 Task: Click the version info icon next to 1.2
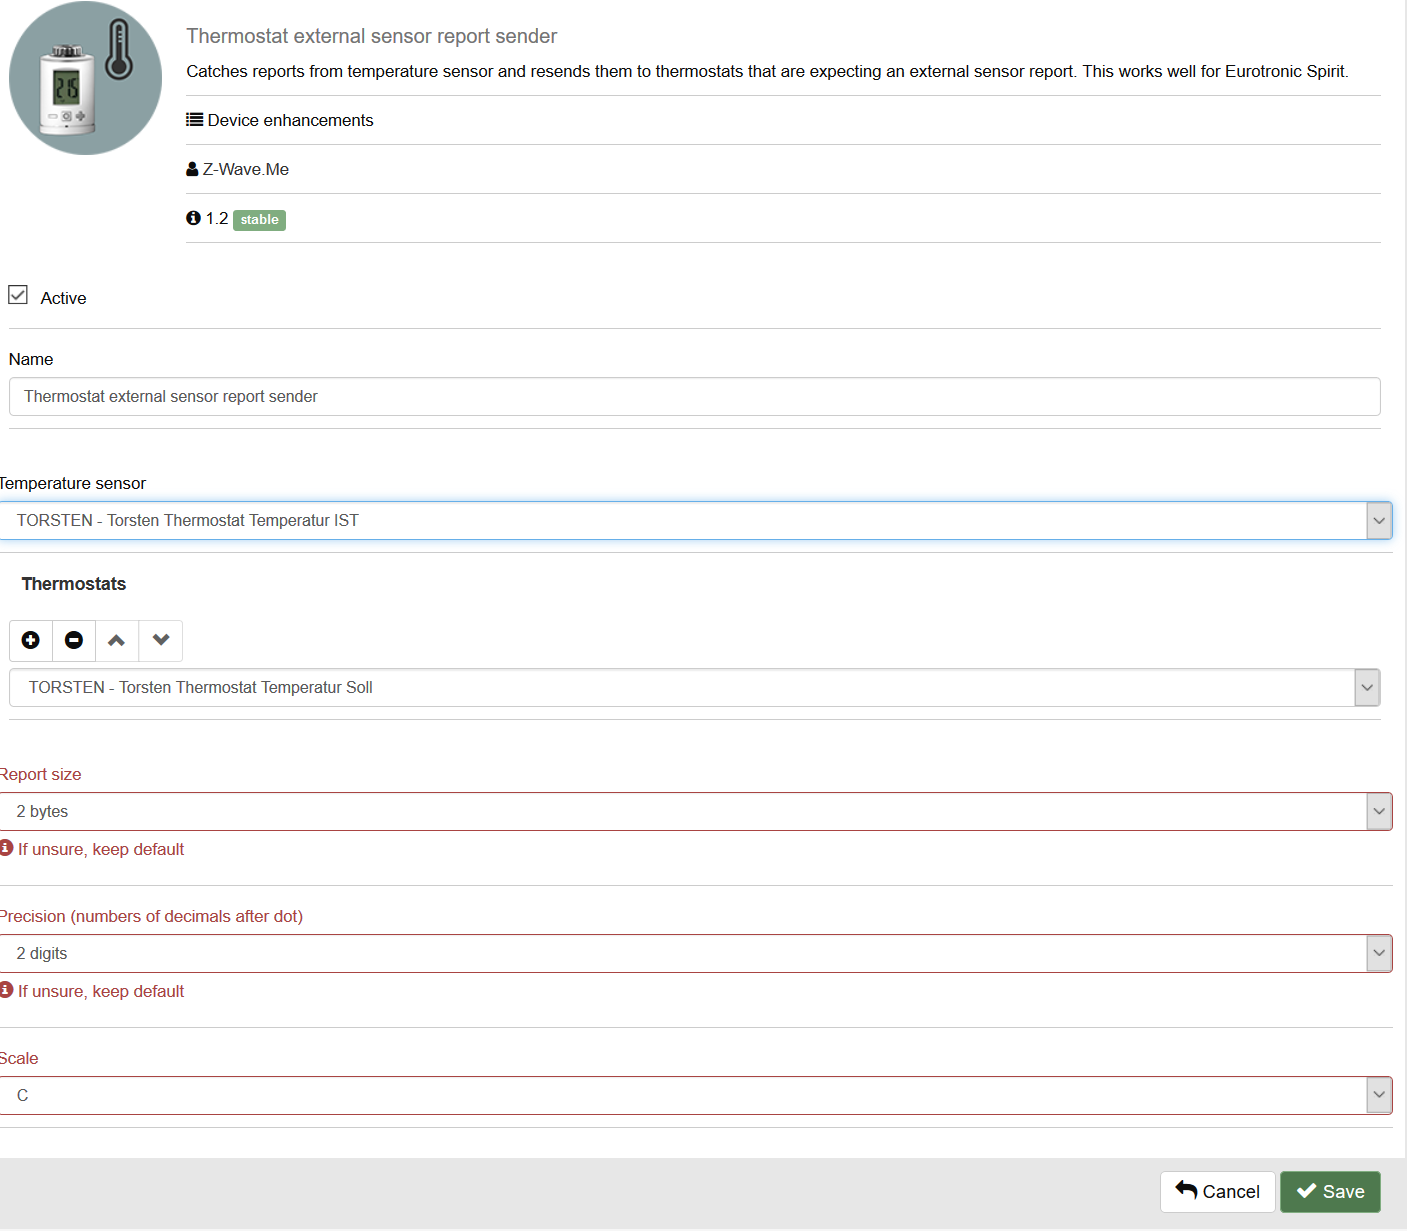tap(193, 218)
